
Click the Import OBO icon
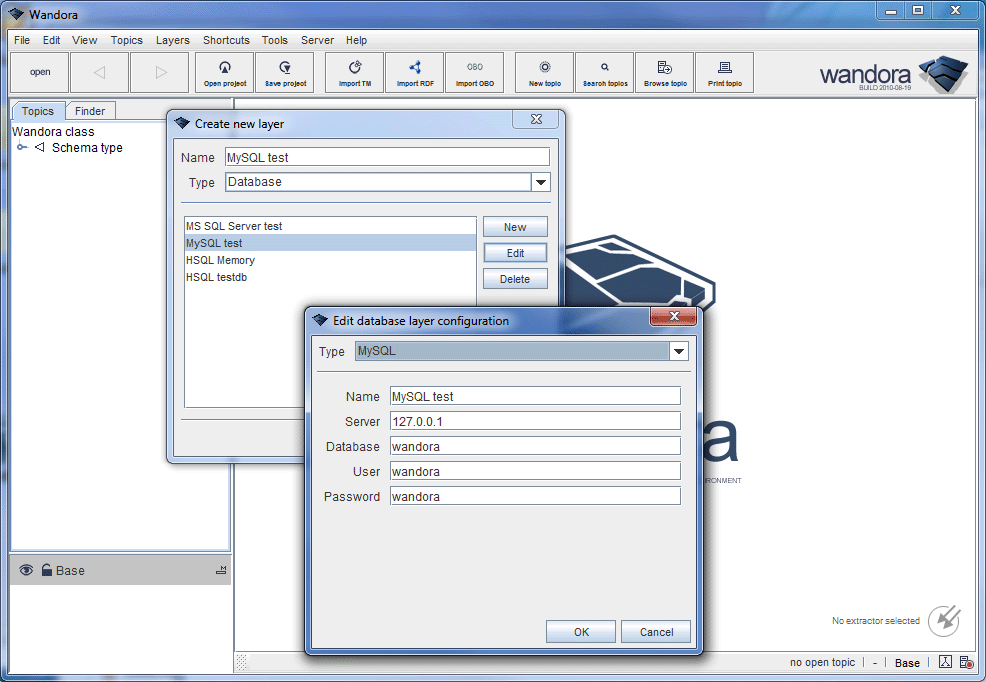(x=474, y=72)
